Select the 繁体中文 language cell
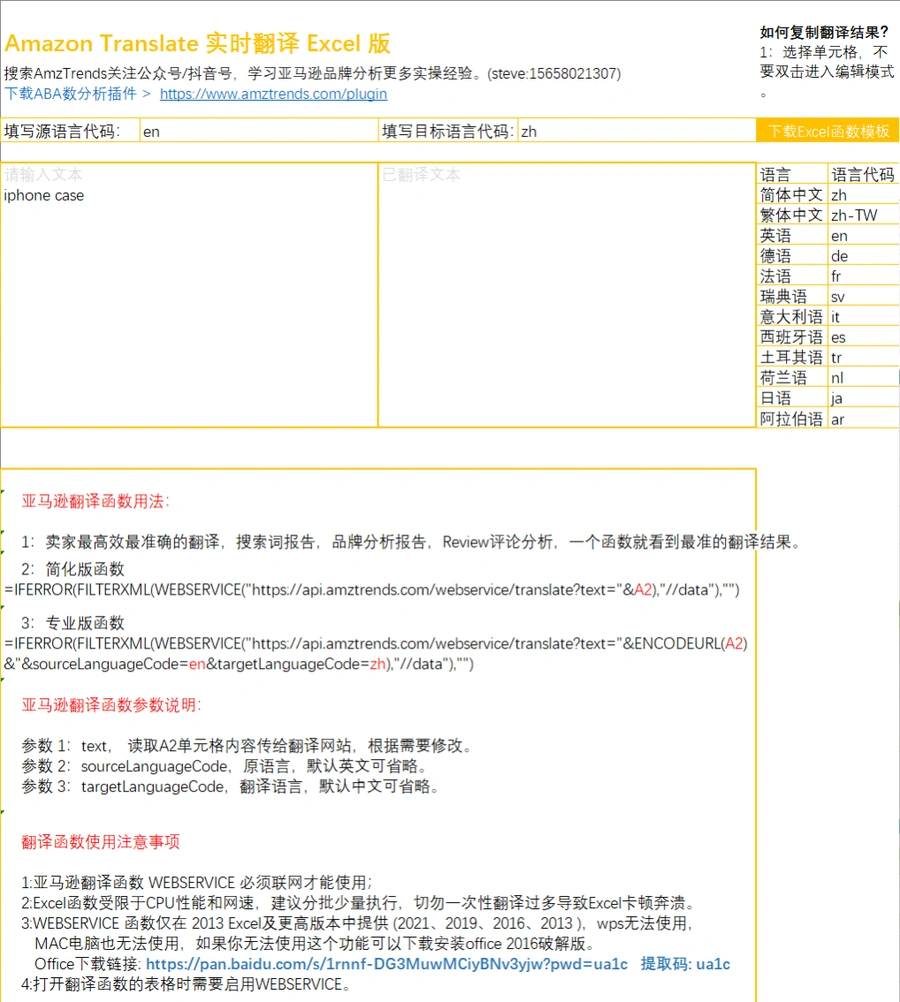Screen dimensions: 900x1002 pos(793,215)
